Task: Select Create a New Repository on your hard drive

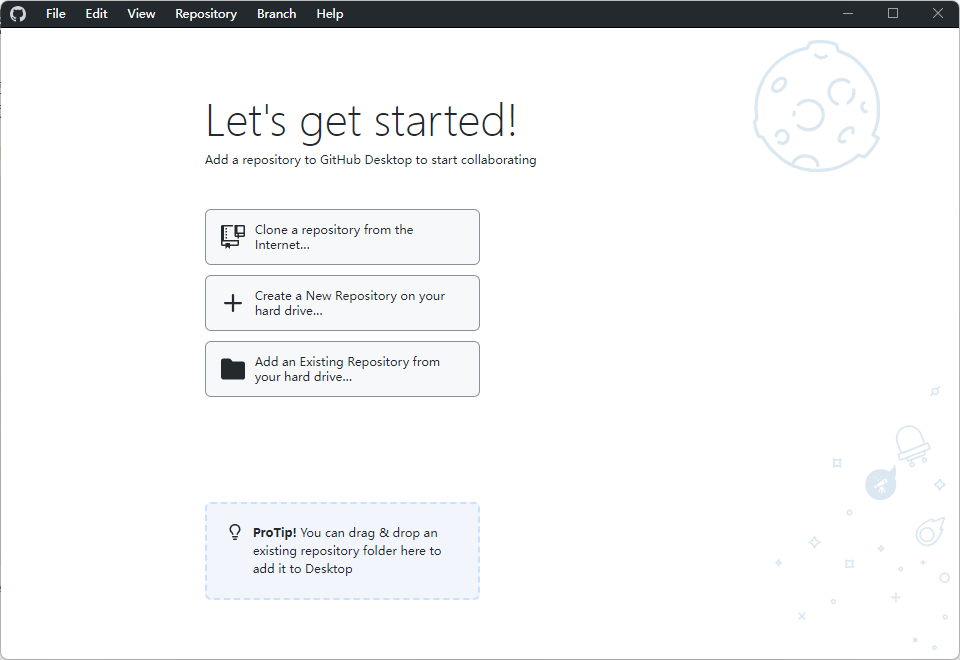Action: (x=342, y=303)
